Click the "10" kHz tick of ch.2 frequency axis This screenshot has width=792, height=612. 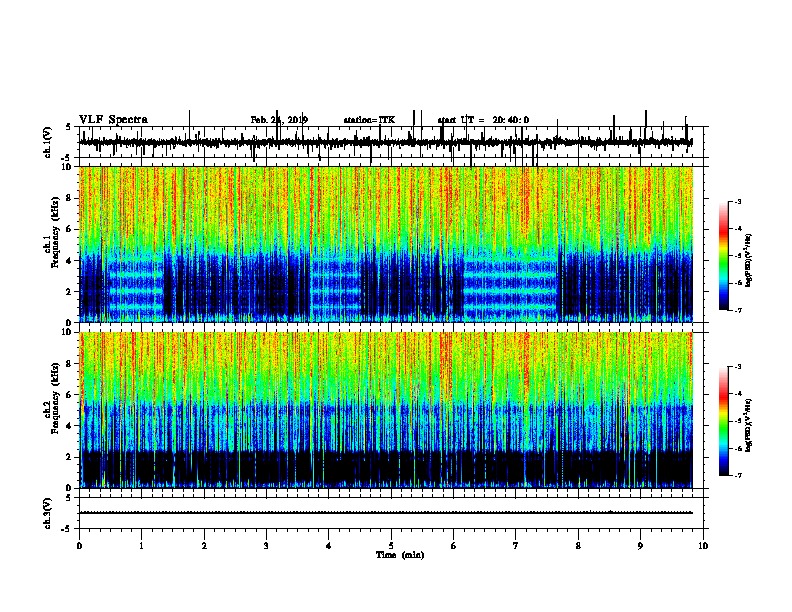pos(68,332)
